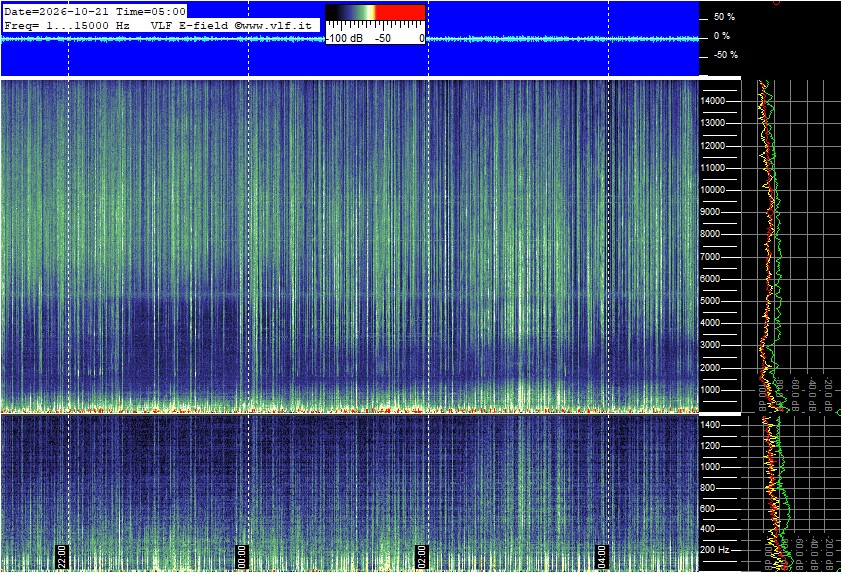Screen dimensions: 842x573
Task: Click the 12000 frequency axis label
Action: (x=712, y=146)
